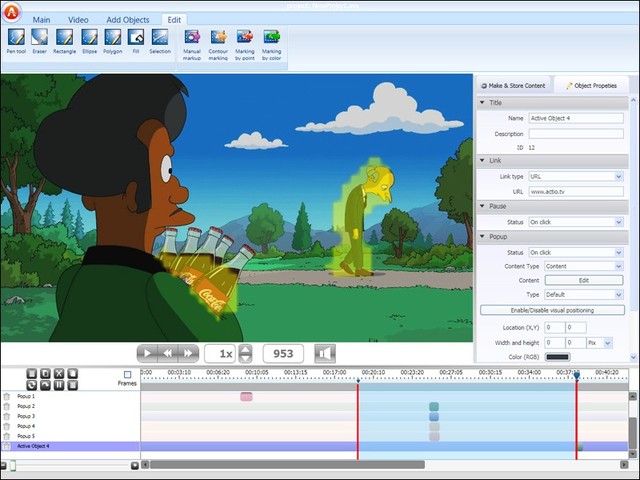
Task: Switch to Object Properties tab
Action: (591, 86)
